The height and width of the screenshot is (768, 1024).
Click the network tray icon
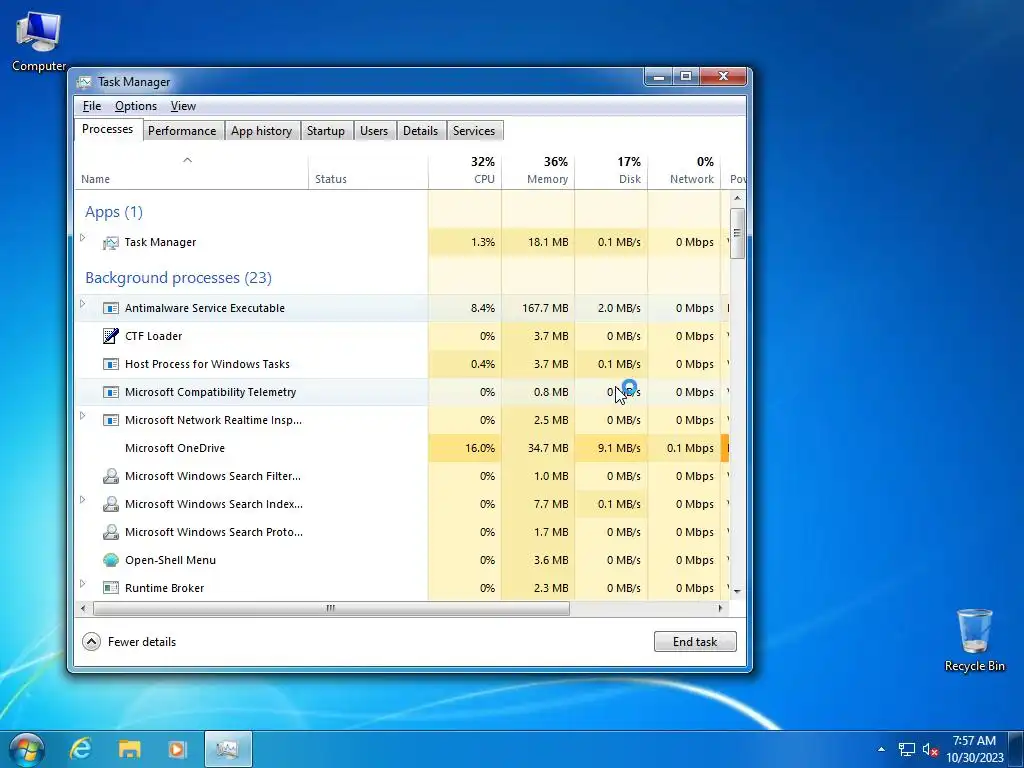click(906, 750)
